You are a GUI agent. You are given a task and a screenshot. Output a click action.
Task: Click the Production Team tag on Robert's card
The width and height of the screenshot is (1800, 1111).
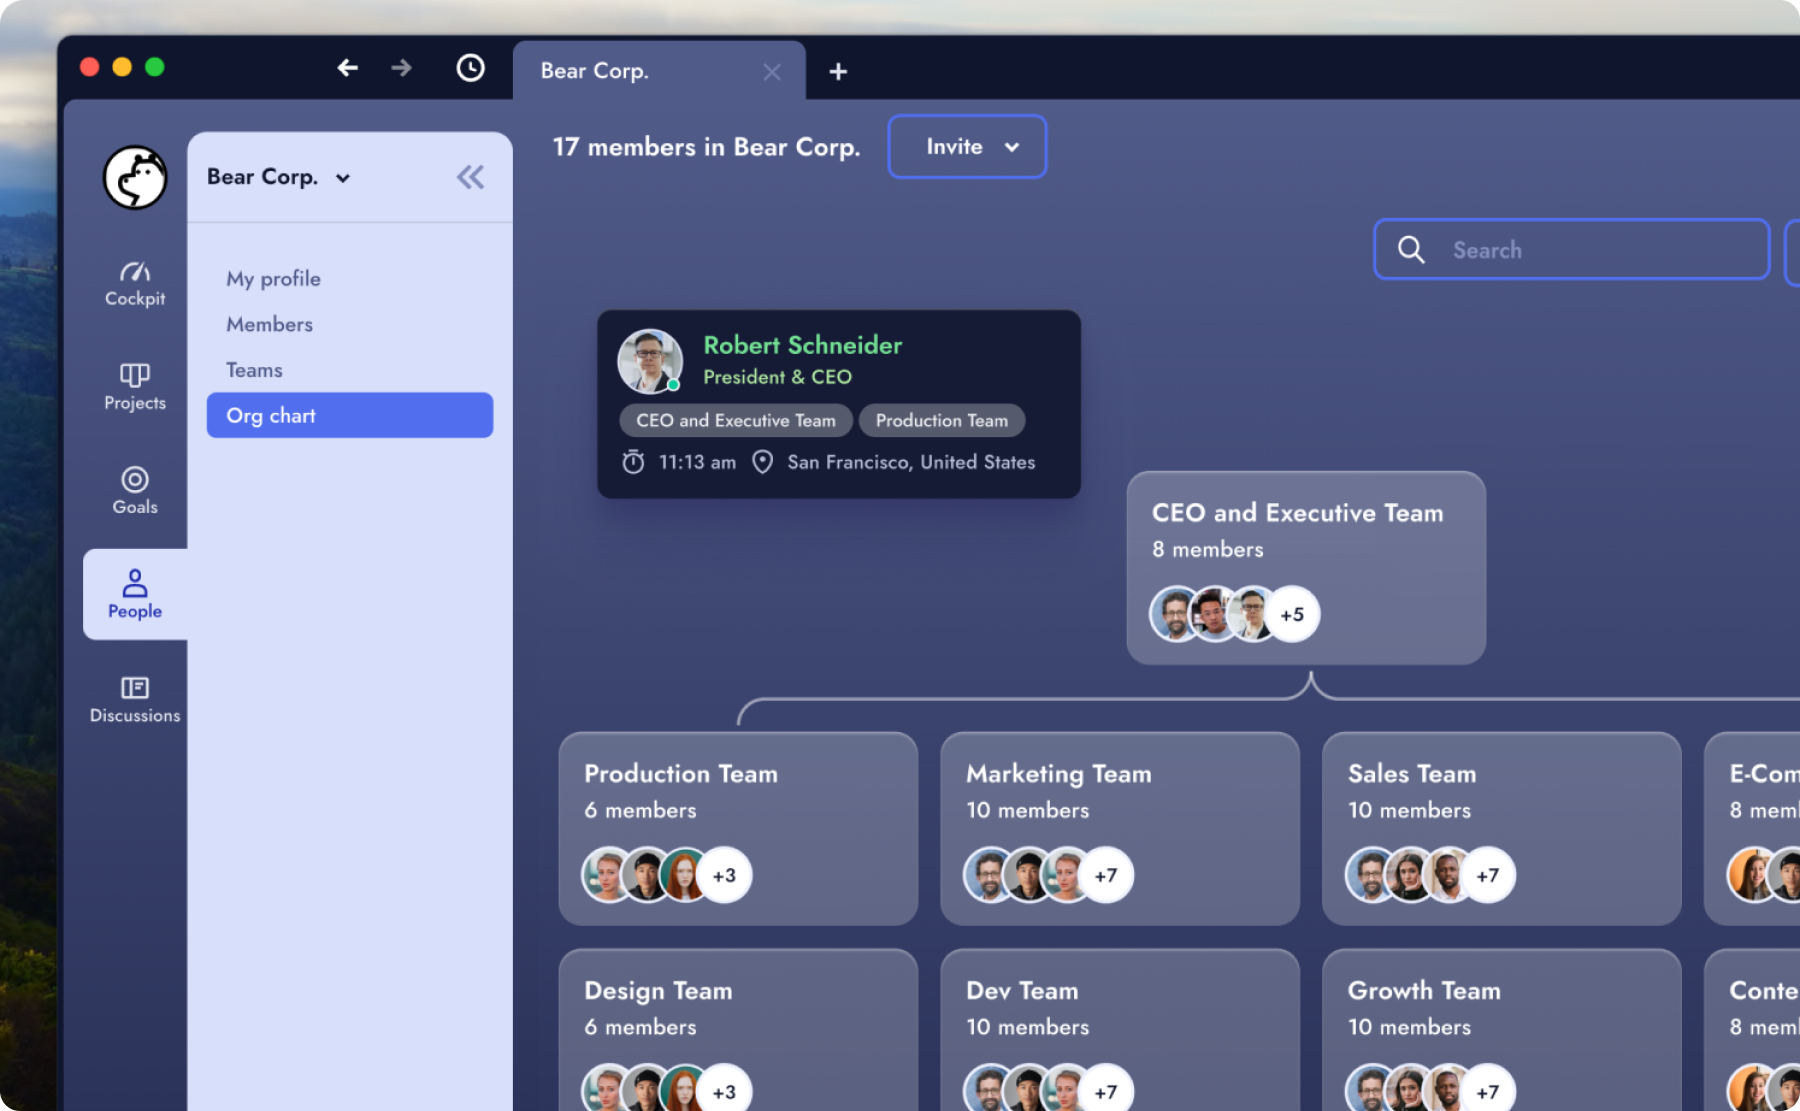click(941, 421)
